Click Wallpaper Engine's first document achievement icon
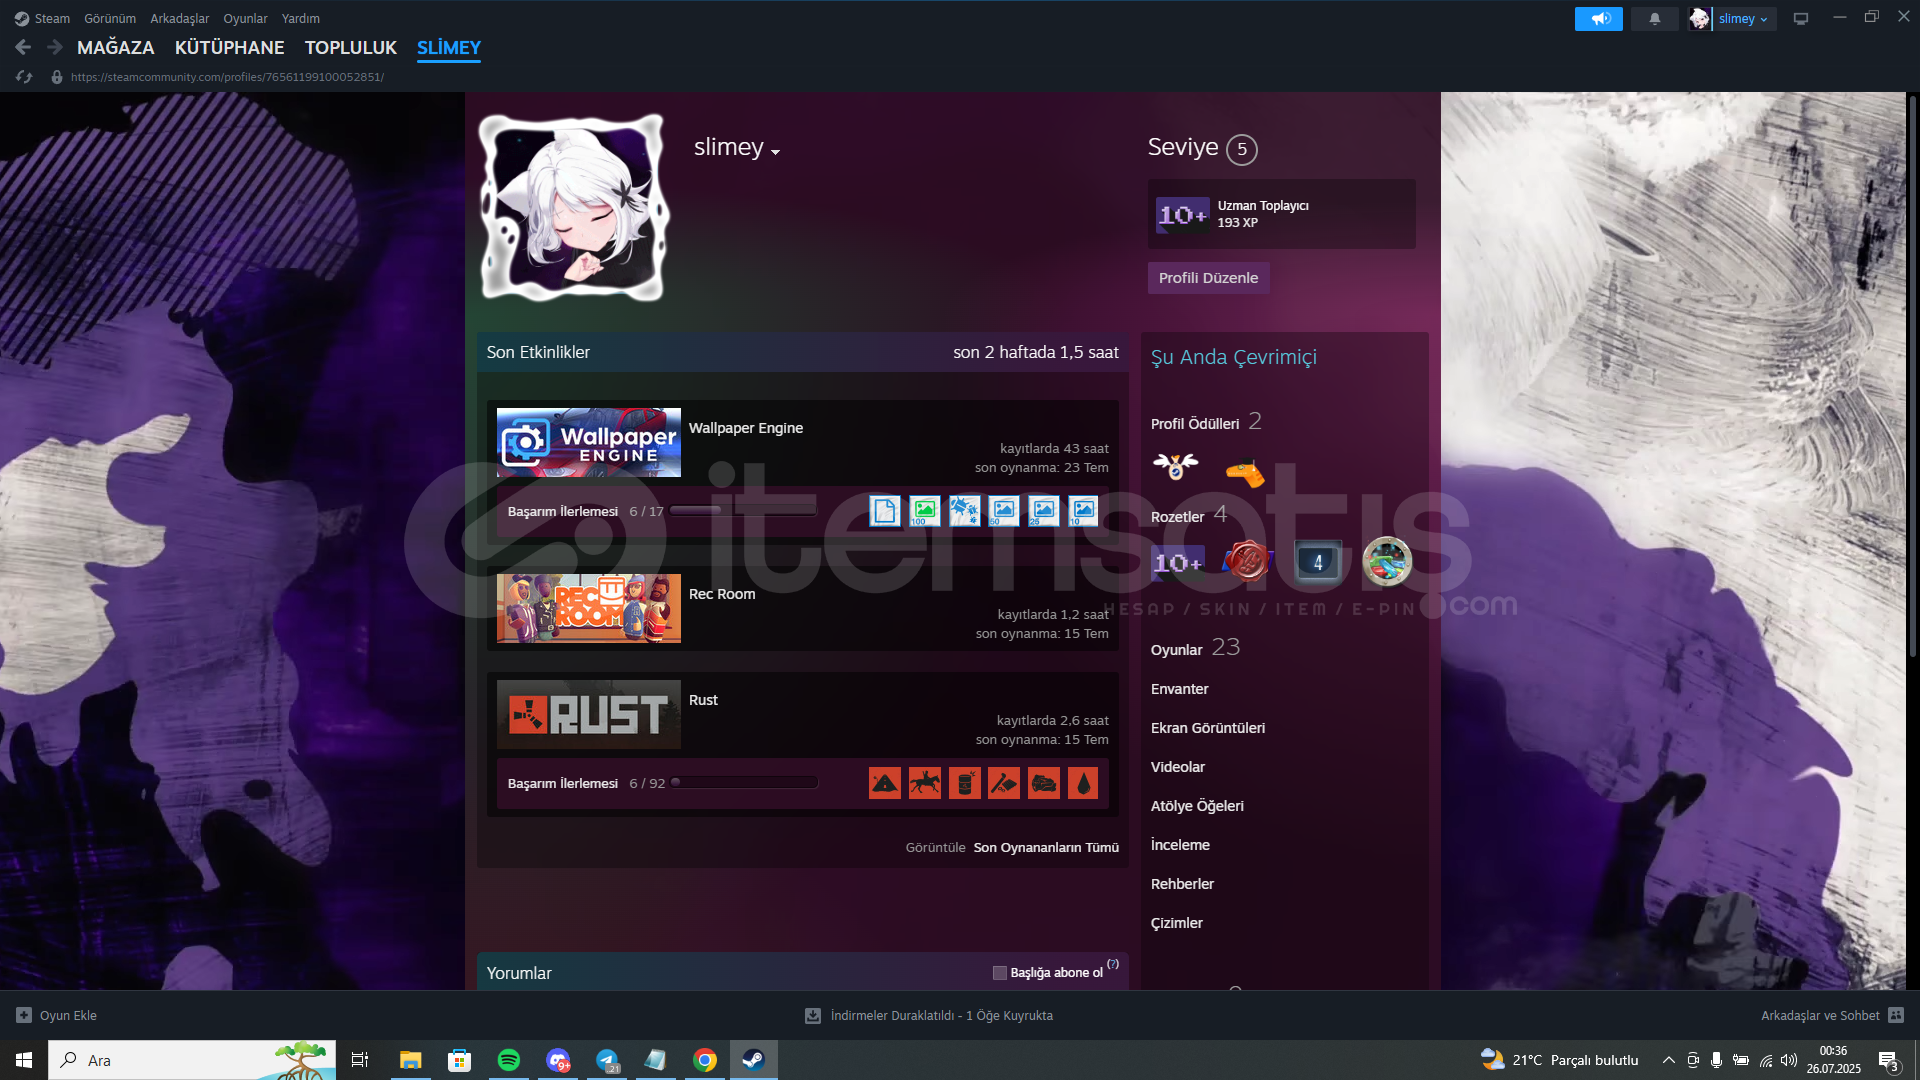This screenshot has height=1080, width=1920. tap(885, 511)
